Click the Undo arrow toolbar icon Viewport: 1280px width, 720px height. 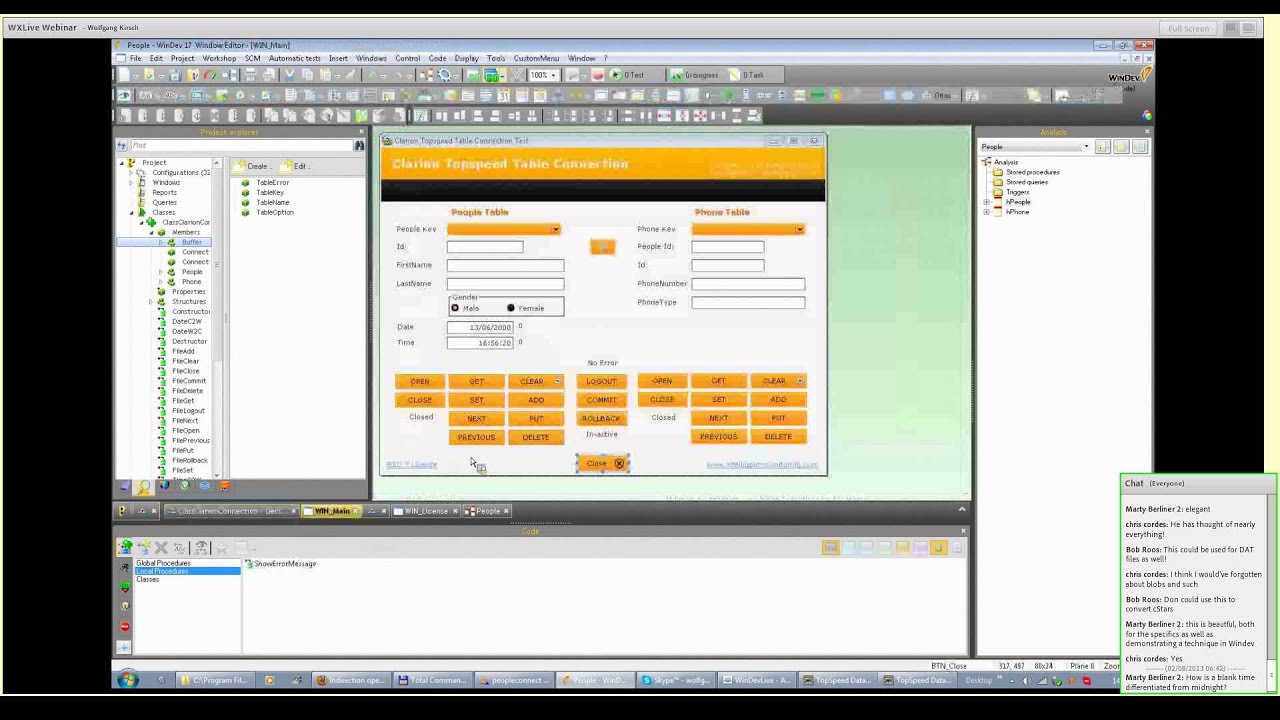(373, 76)
